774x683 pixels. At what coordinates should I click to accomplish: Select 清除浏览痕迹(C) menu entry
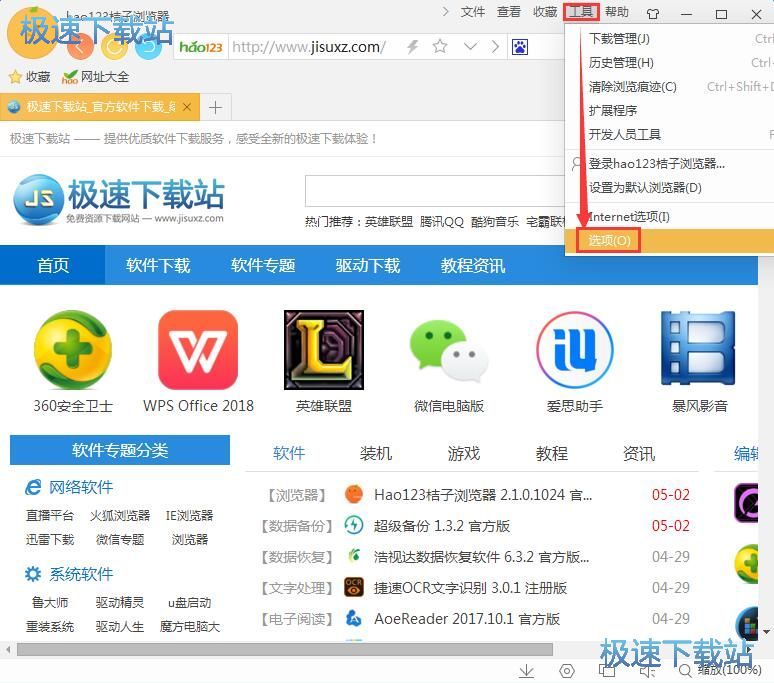669,87
